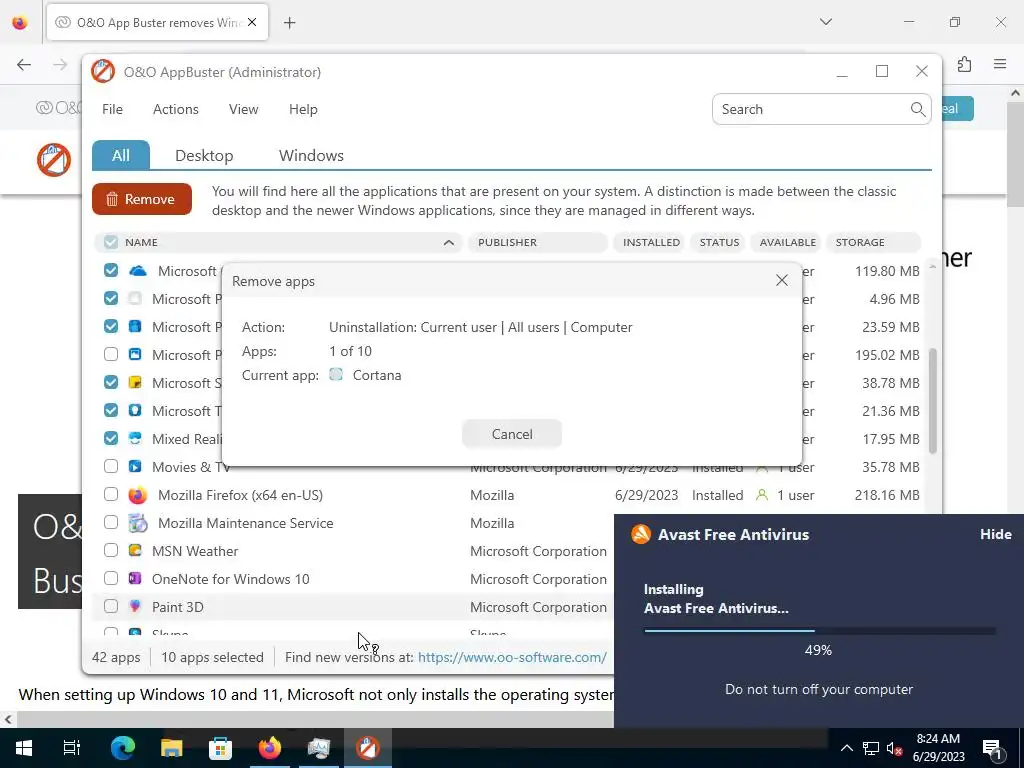The image size is (1024, 768).
Task: Click the OneNote for Windows 10 icon
Action: (x=135, y=579)
